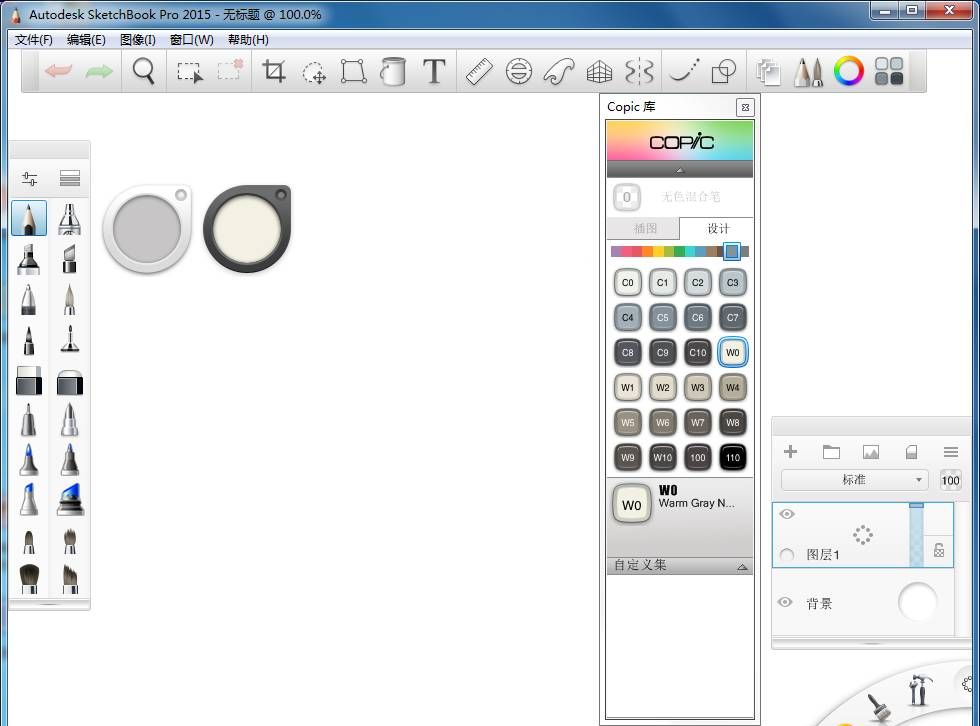The height and width of the screenshot is (726, 980).
Task: Select the Distort transform tool
Action: pos(354,71)
